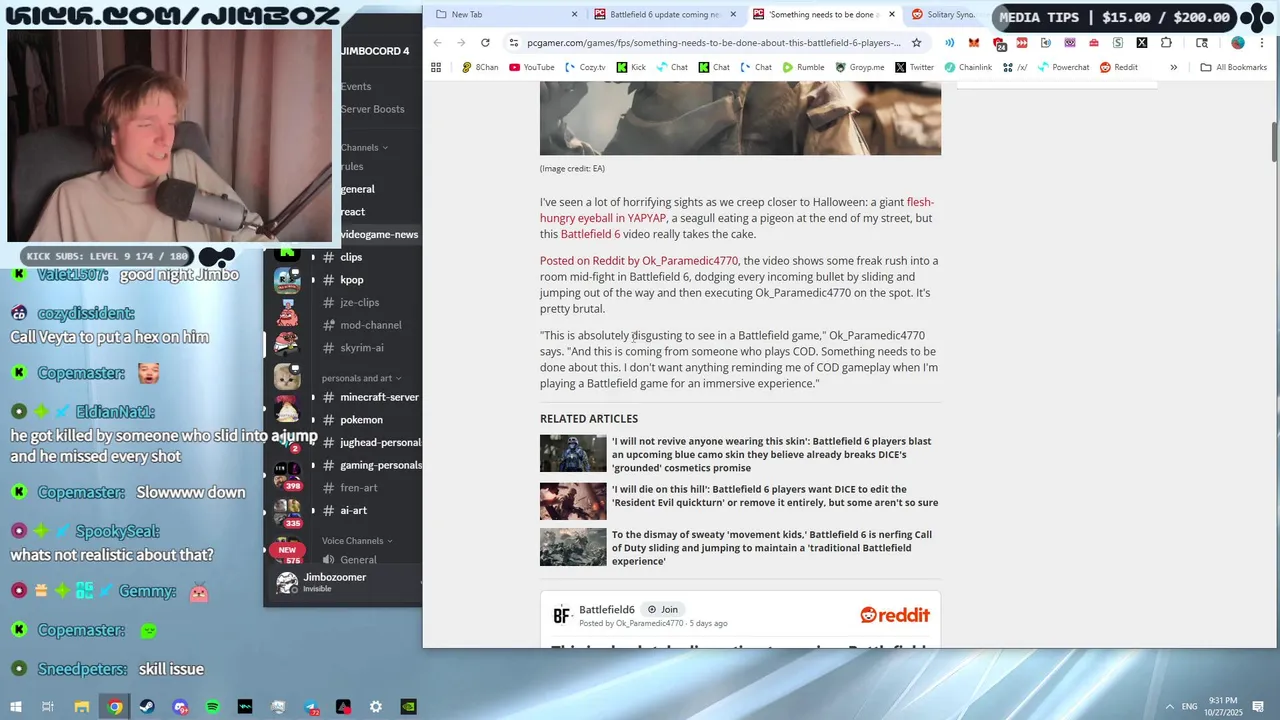Open the Battlefield6 subreddit name
Image resolution: width=1280 pixels, height=720 pixels.
click(607, 609)
